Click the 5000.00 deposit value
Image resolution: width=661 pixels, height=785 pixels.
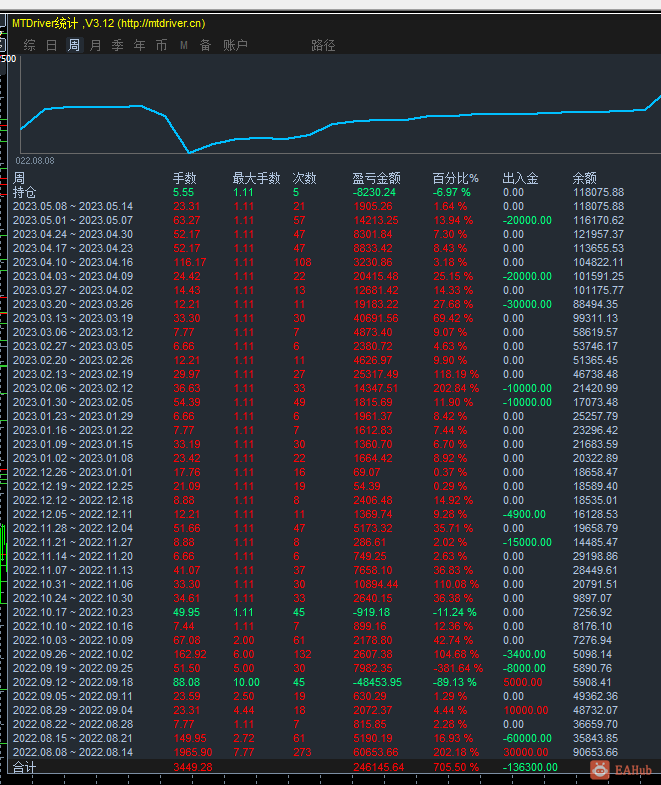(x=523, y=683)
